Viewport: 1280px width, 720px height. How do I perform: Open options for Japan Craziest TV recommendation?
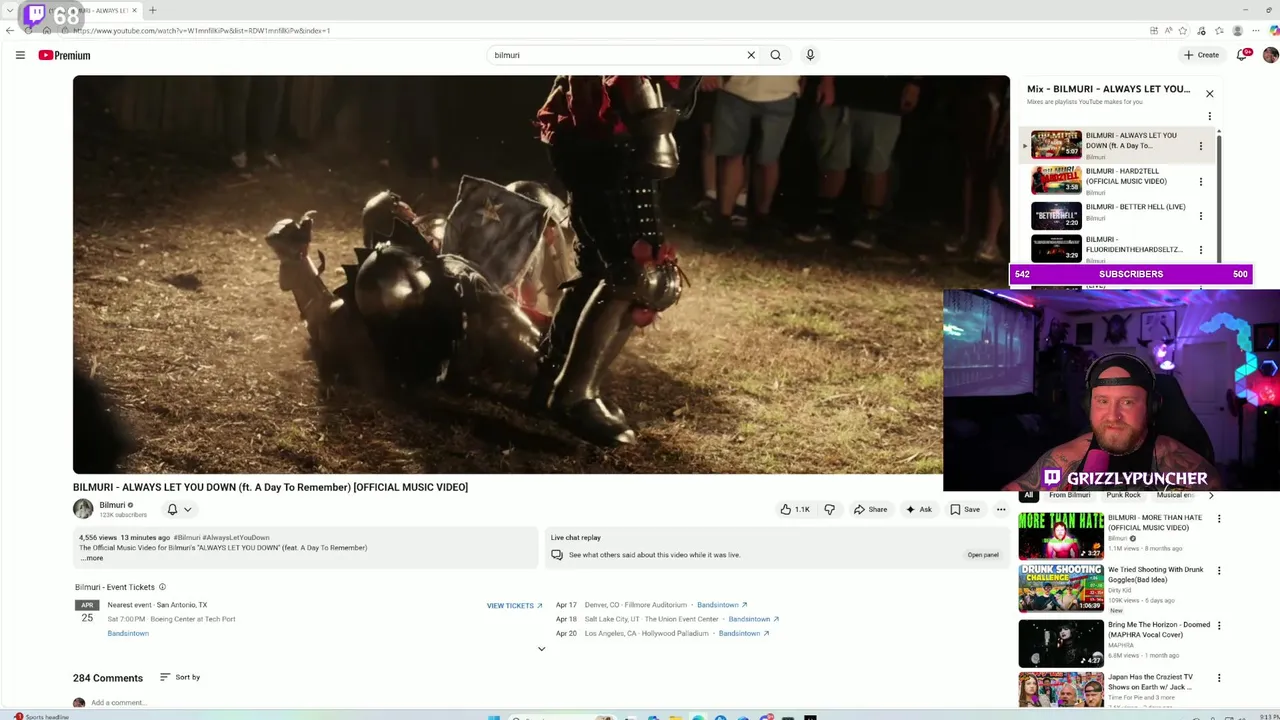1218,678
